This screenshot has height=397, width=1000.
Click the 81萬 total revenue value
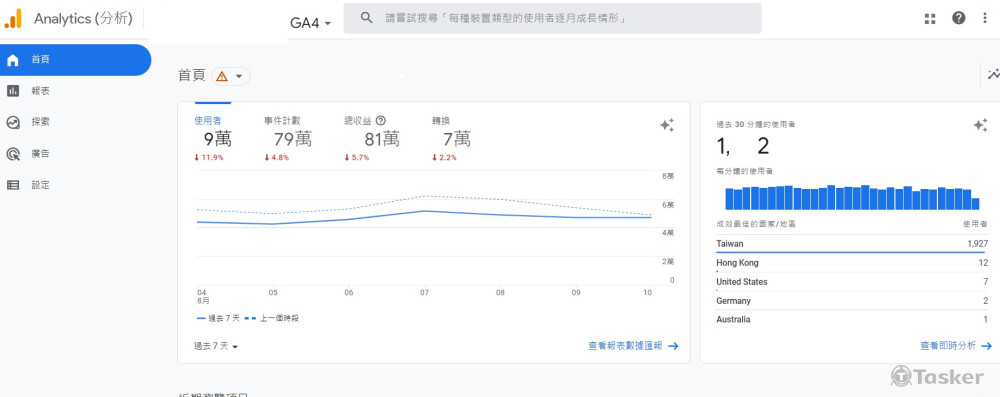click(x=382, y=139)
